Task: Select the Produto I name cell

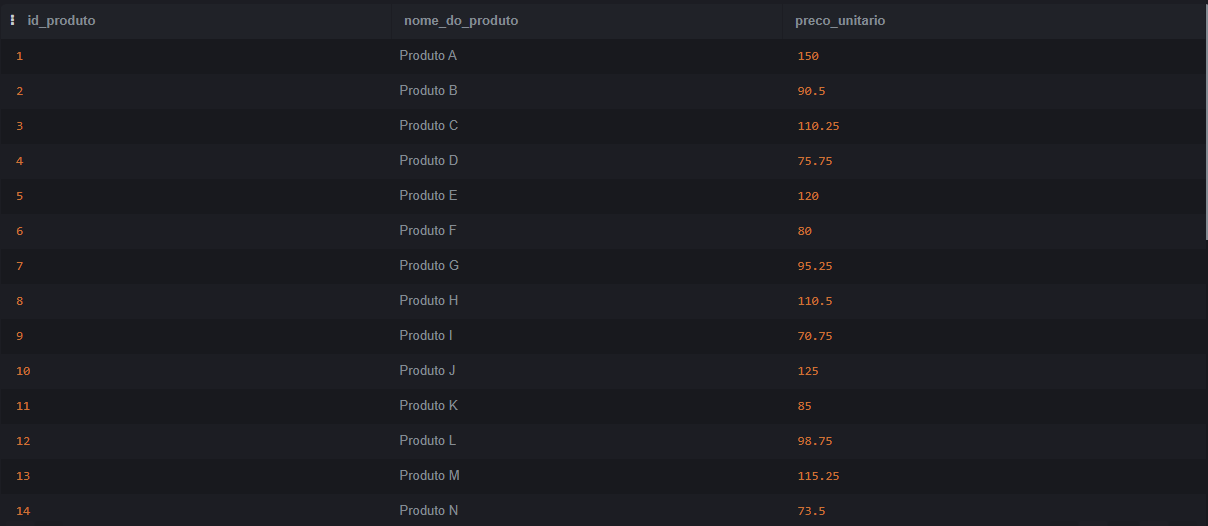Action: [x=426, y=336]
